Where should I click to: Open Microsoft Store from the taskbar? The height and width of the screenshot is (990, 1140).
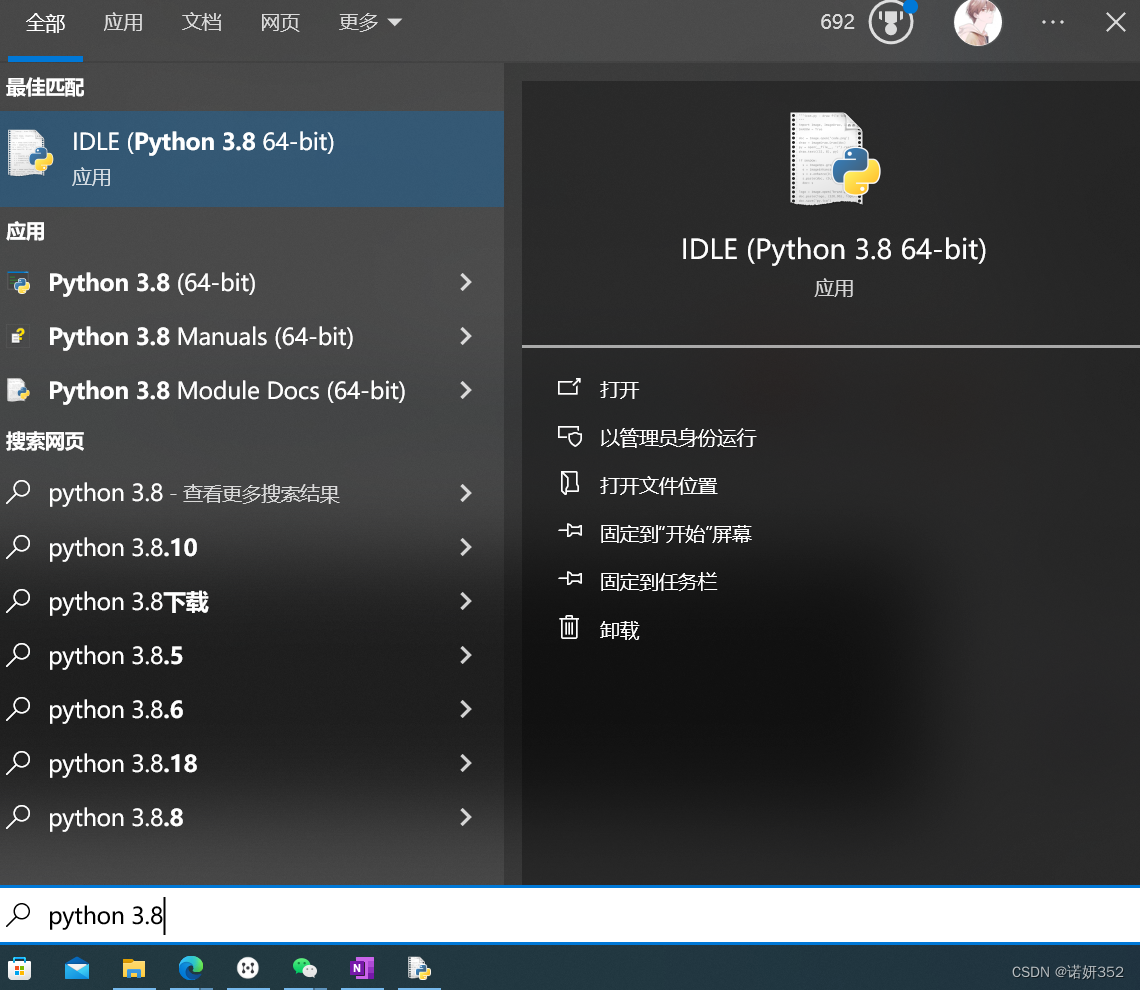coord(20,968)
